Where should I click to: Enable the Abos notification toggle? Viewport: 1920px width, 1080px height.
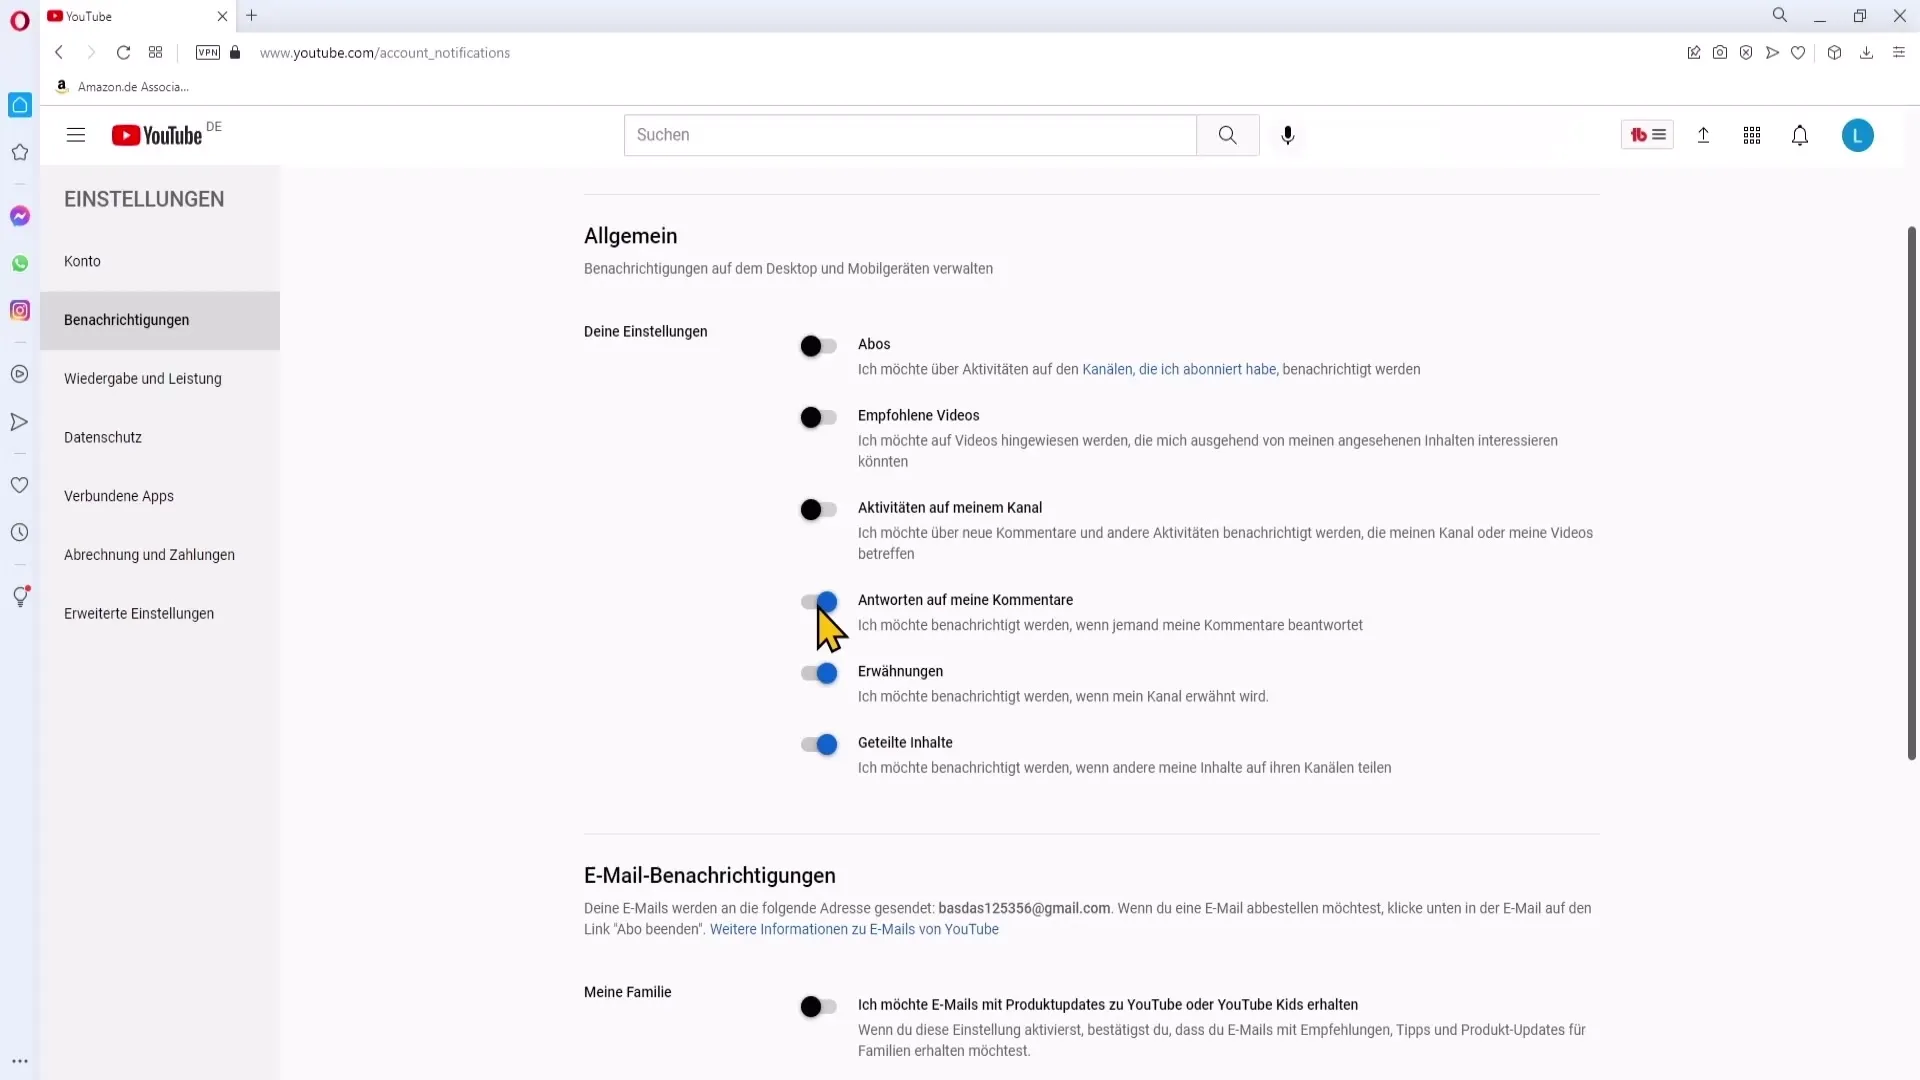point(818,346)
